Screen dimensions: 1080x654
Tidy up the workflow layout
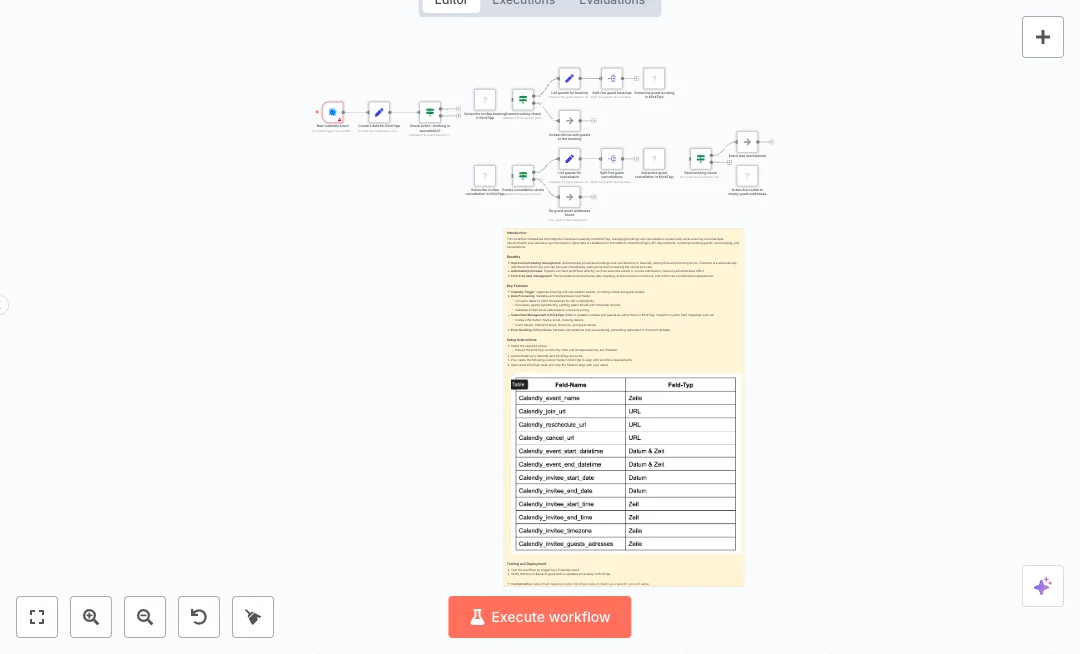253,617
